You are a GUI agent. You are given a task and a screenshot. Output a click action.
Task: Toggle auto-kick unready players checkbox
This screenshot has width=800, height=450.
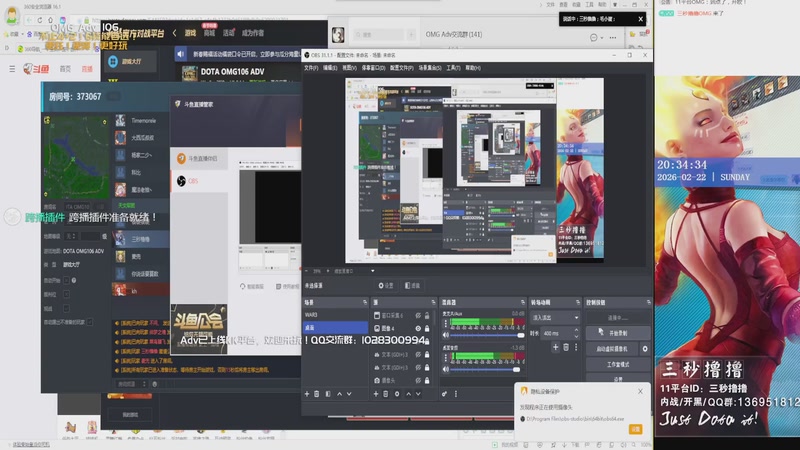click(90, 322)
